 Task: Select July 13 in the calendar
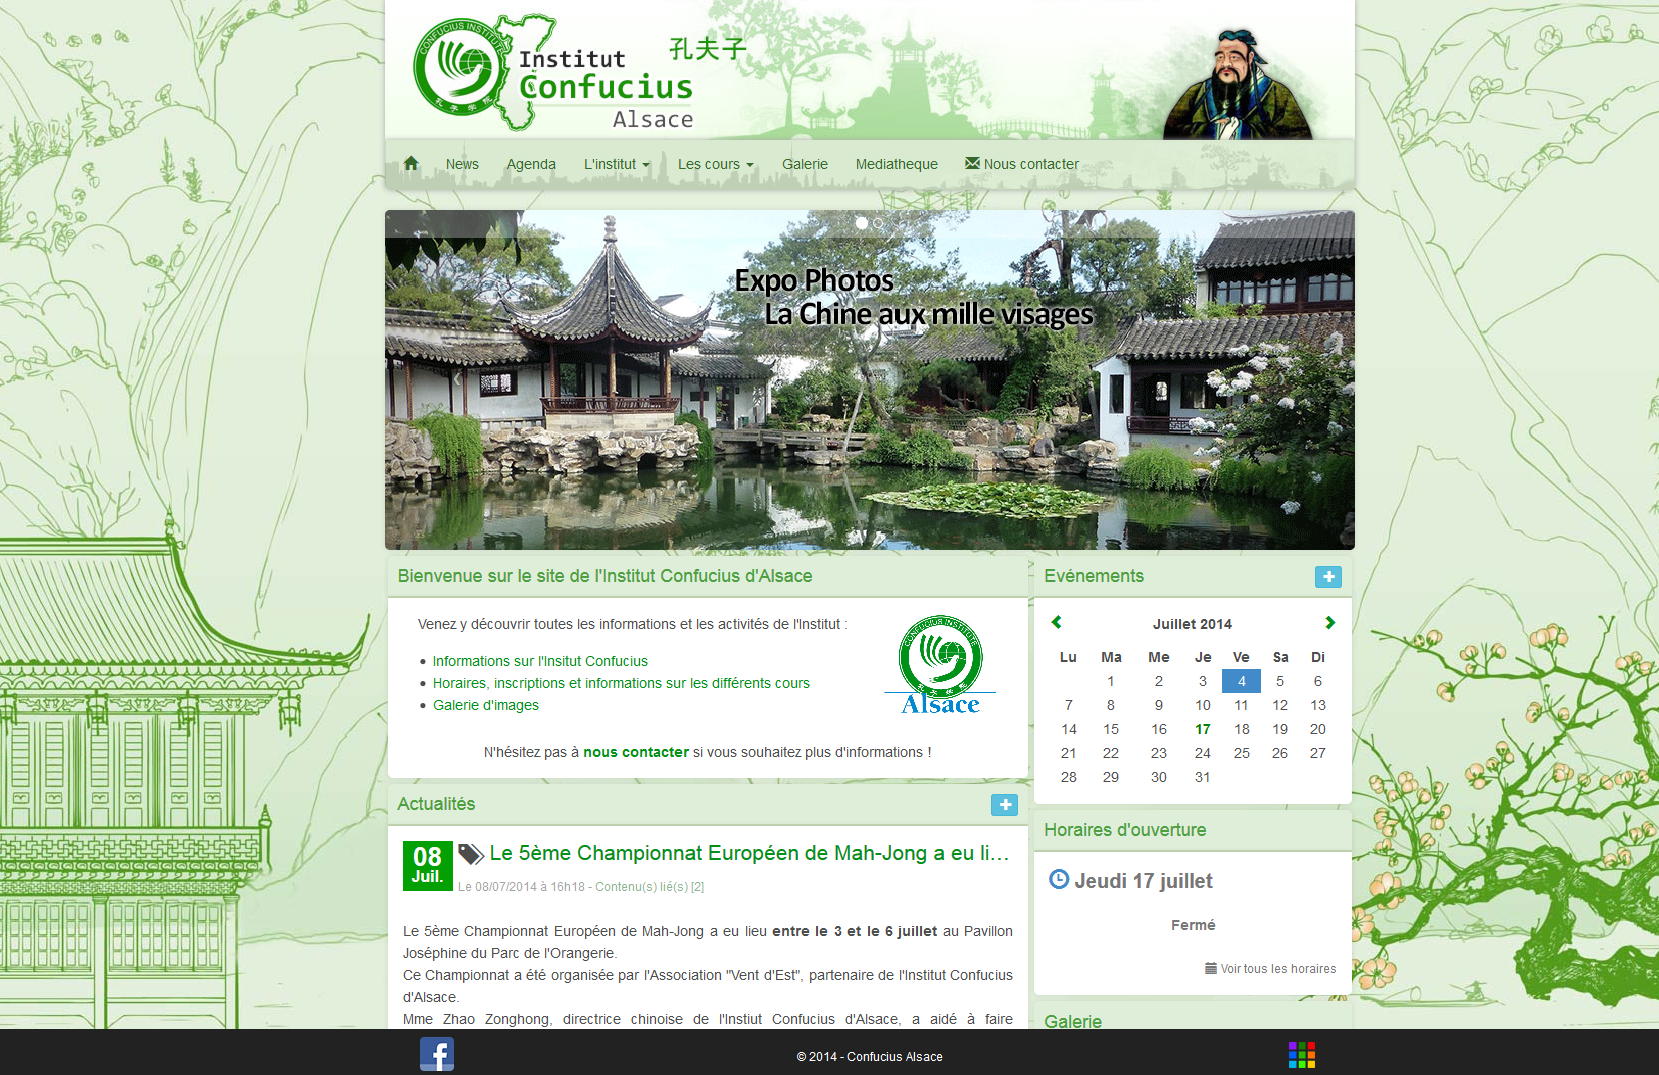[1318, 705]
